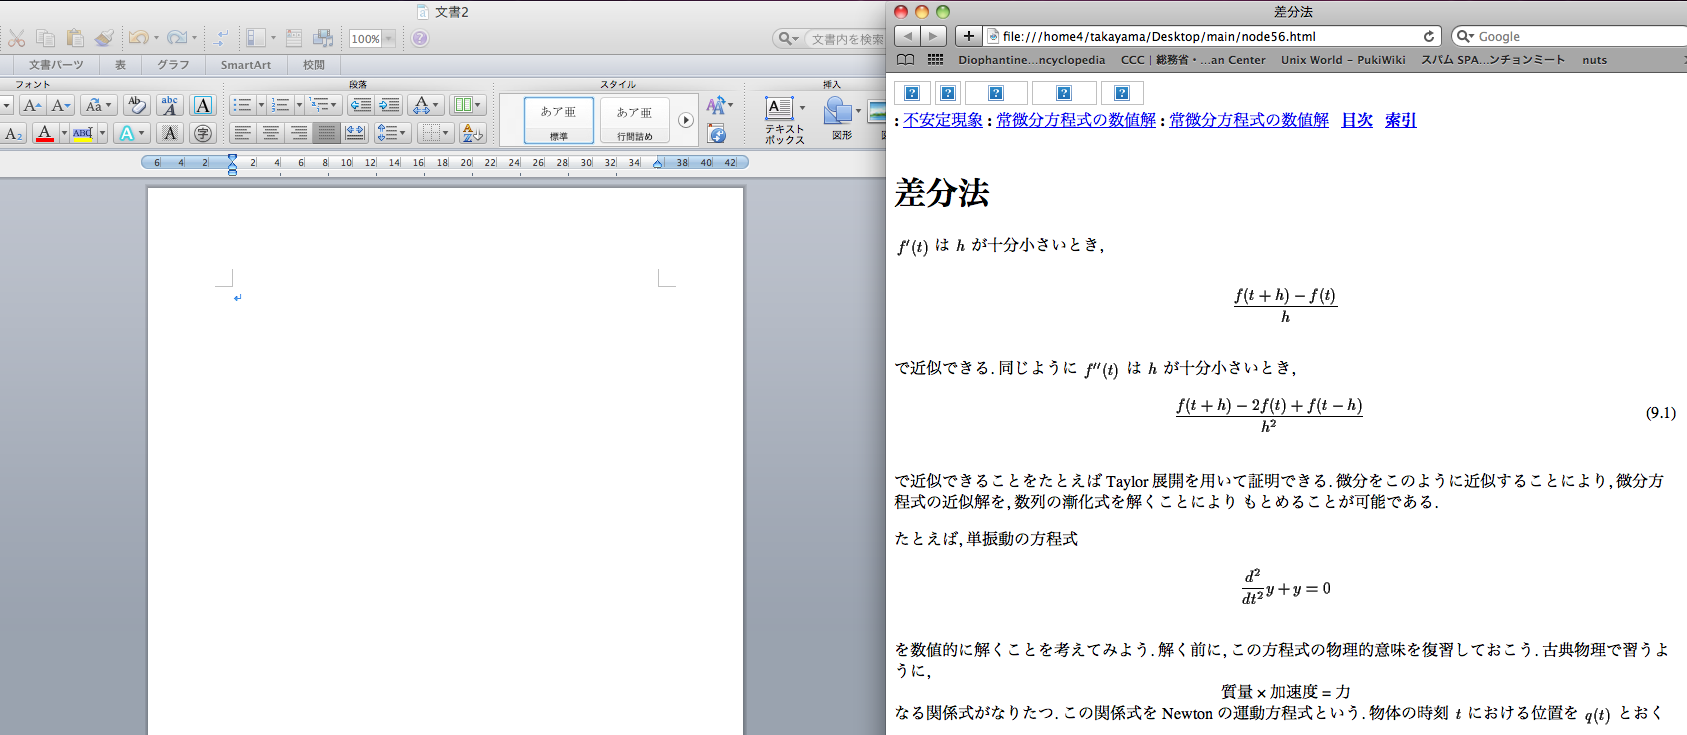This screenshot has width=1687, height=735.
Task: Expand the styles gallery with arrow button
Action: (x=685, y=120)
